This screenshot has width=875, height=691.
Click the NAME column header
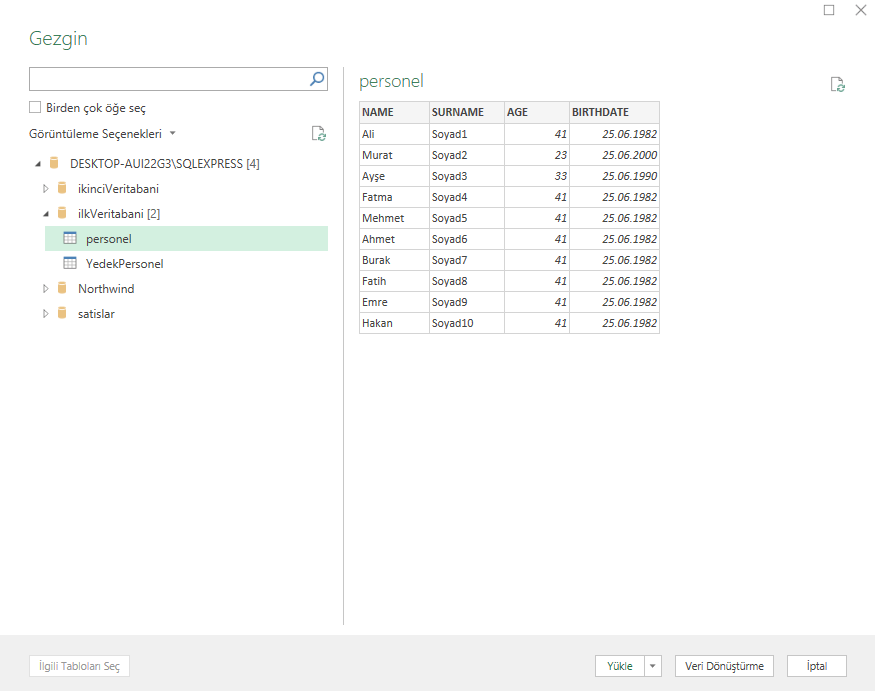coord(395,112)
